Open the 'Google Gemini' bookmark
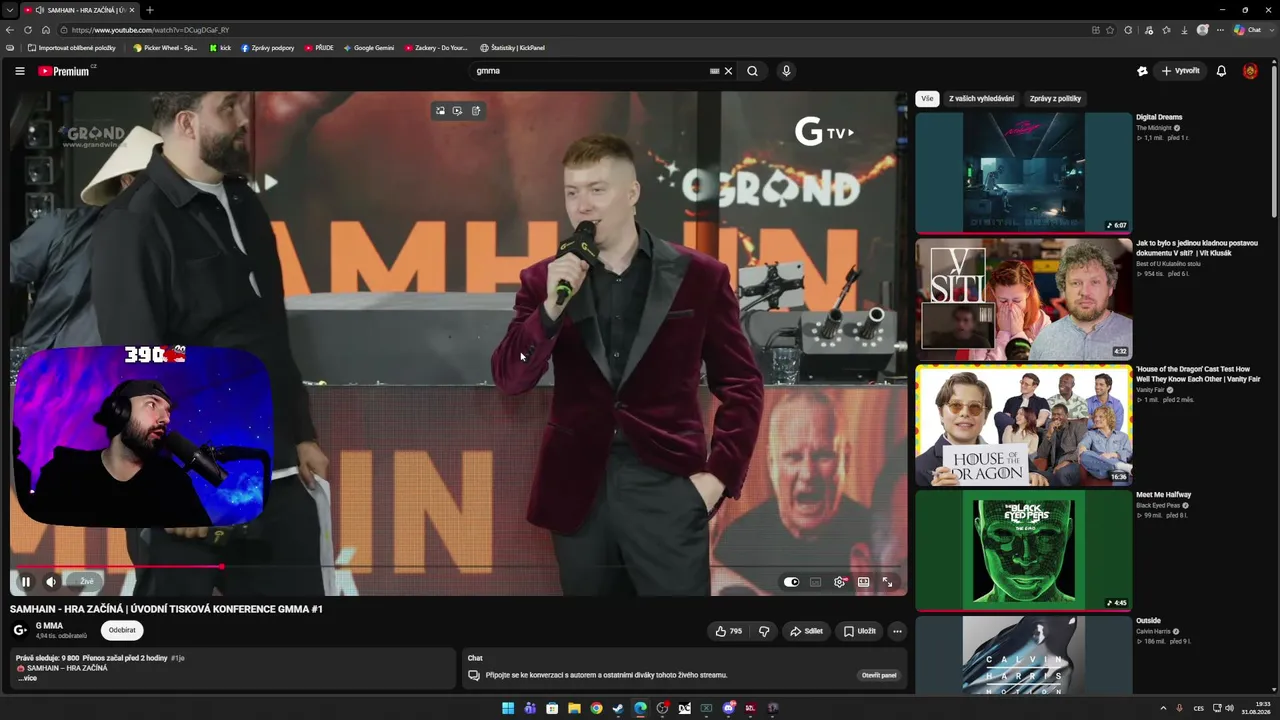This screenshot has height=720, width=1280. click(x=368, y=48)
